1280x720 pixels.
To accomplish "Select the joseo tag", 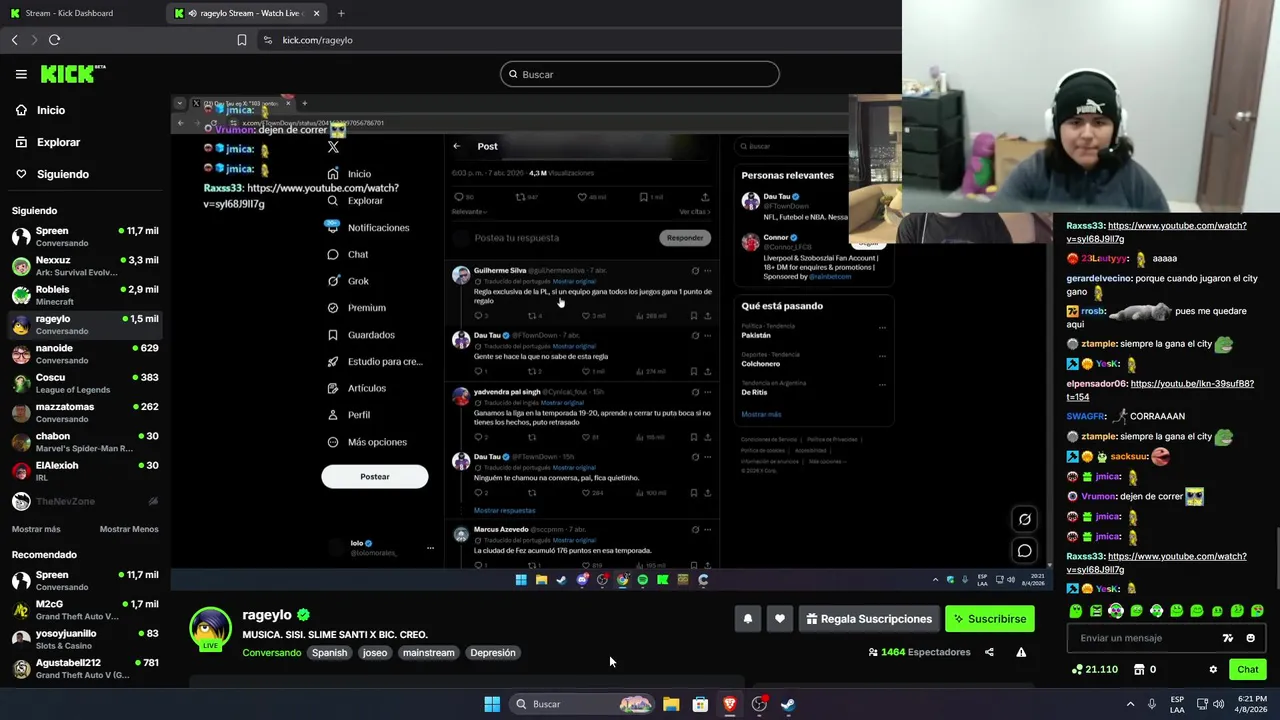I will click(x=375, y=653).
